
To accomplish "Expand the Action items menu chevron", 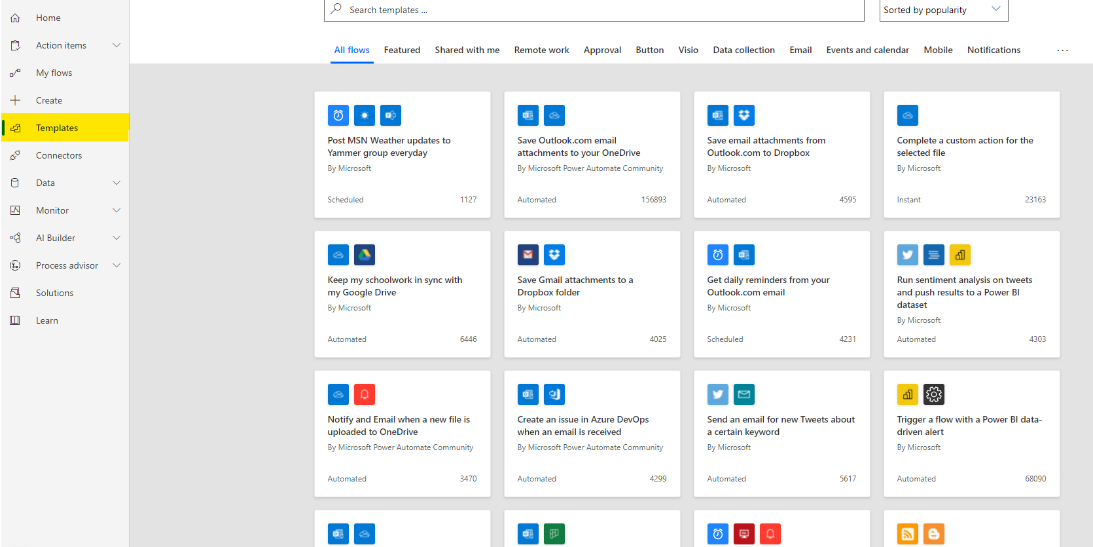I will coord(117,46).
